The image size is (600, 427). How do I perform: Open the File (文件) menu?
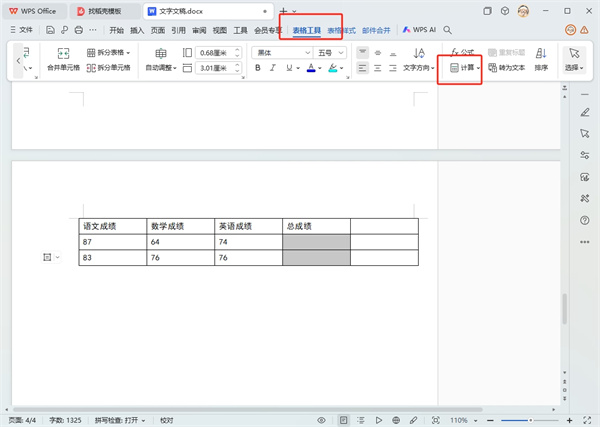[x=21, y=30]
